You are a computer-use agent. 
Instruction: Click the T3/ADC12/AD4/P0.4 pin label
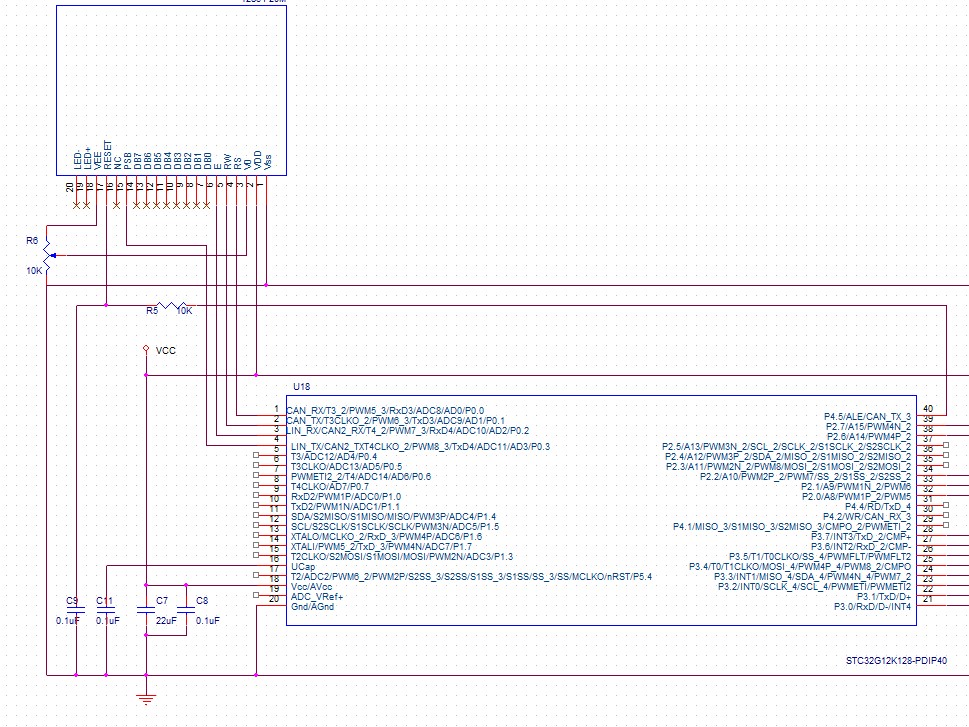point(334,456)
